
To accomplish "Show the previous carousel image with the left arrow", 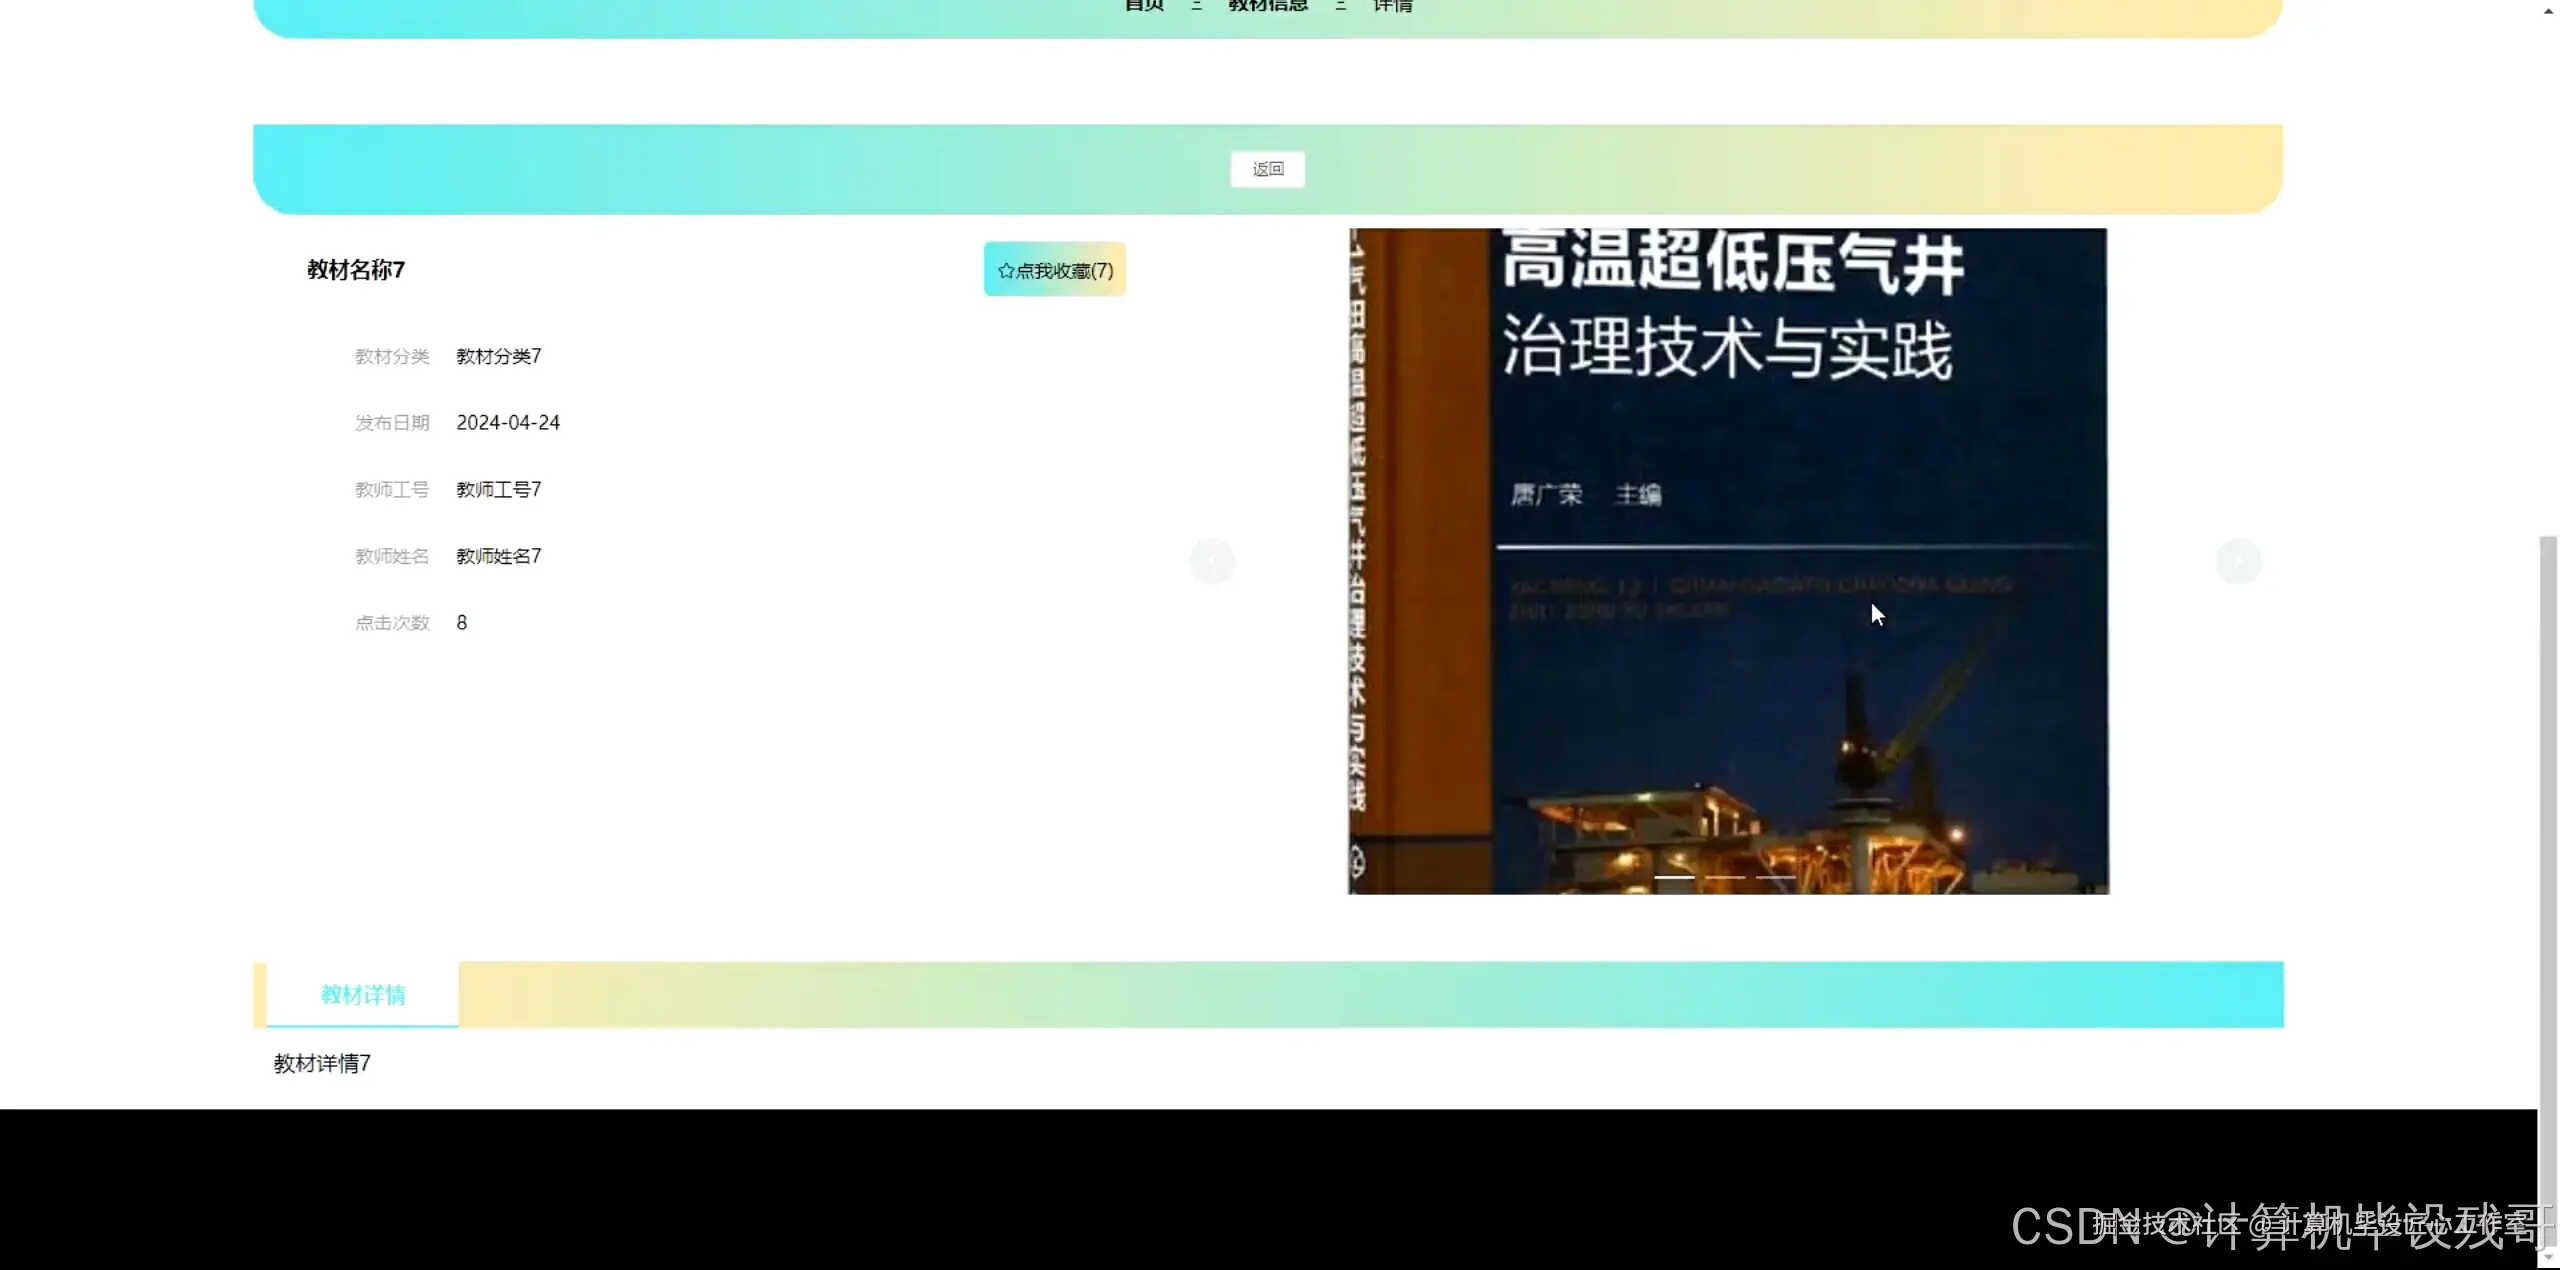I will click(1212, 561).
